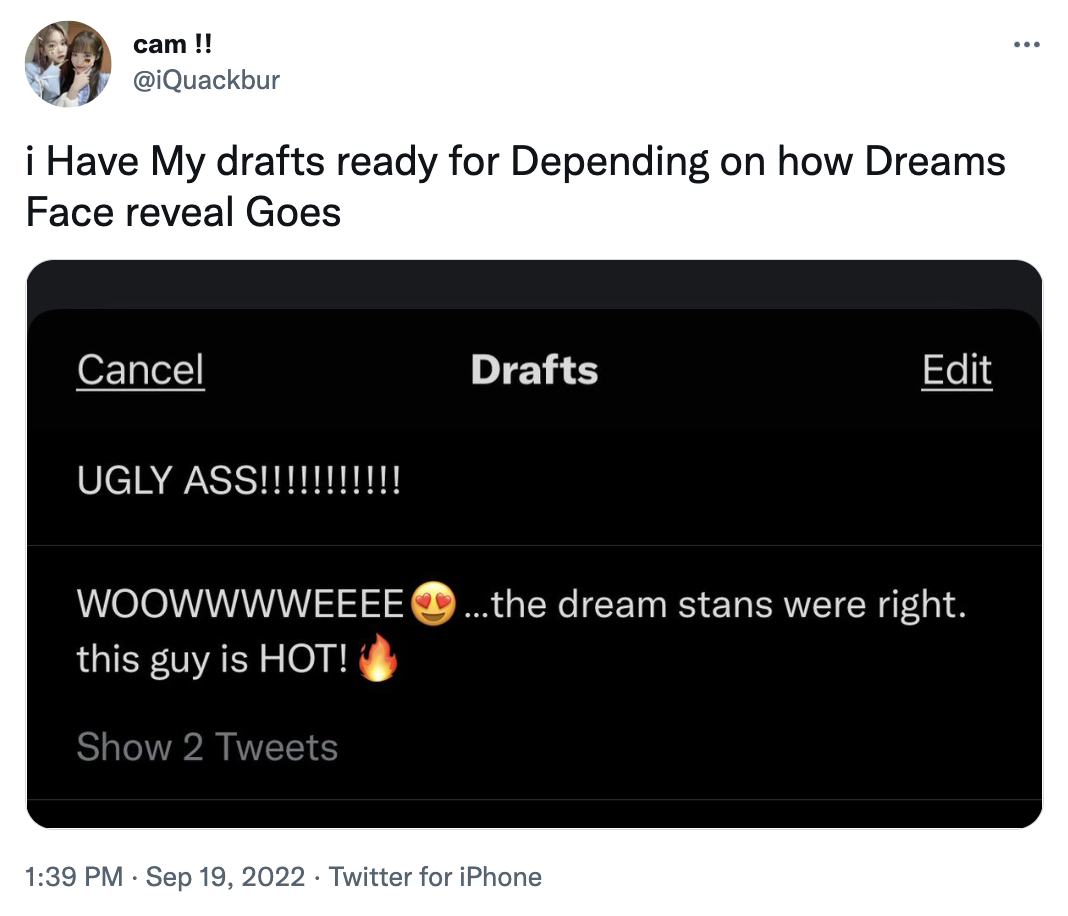The height and width of the screenshot is (916, 1068).
Task: Tap Edit in the Drafts header
Action: point(956,370)
